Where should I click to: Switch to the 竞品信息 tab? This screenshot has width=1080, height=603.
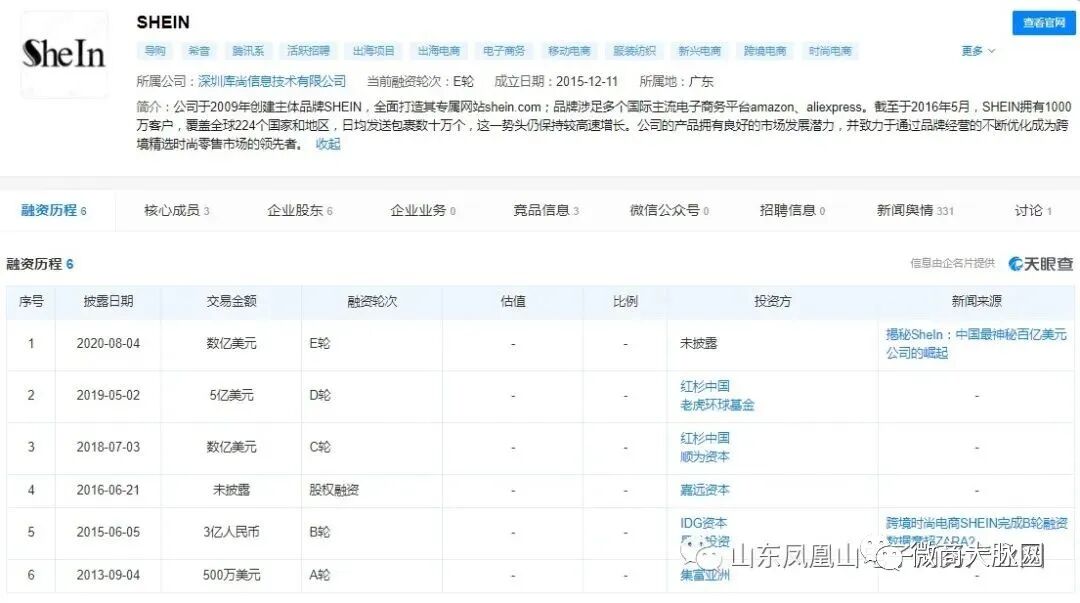(x=546, y=210)
